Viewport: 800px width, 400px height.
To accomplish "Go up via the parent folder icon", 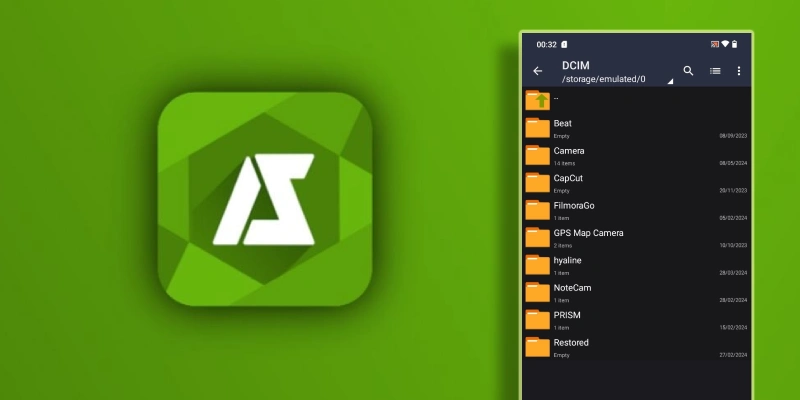I will pyautogui.click(x=538, y=100).
